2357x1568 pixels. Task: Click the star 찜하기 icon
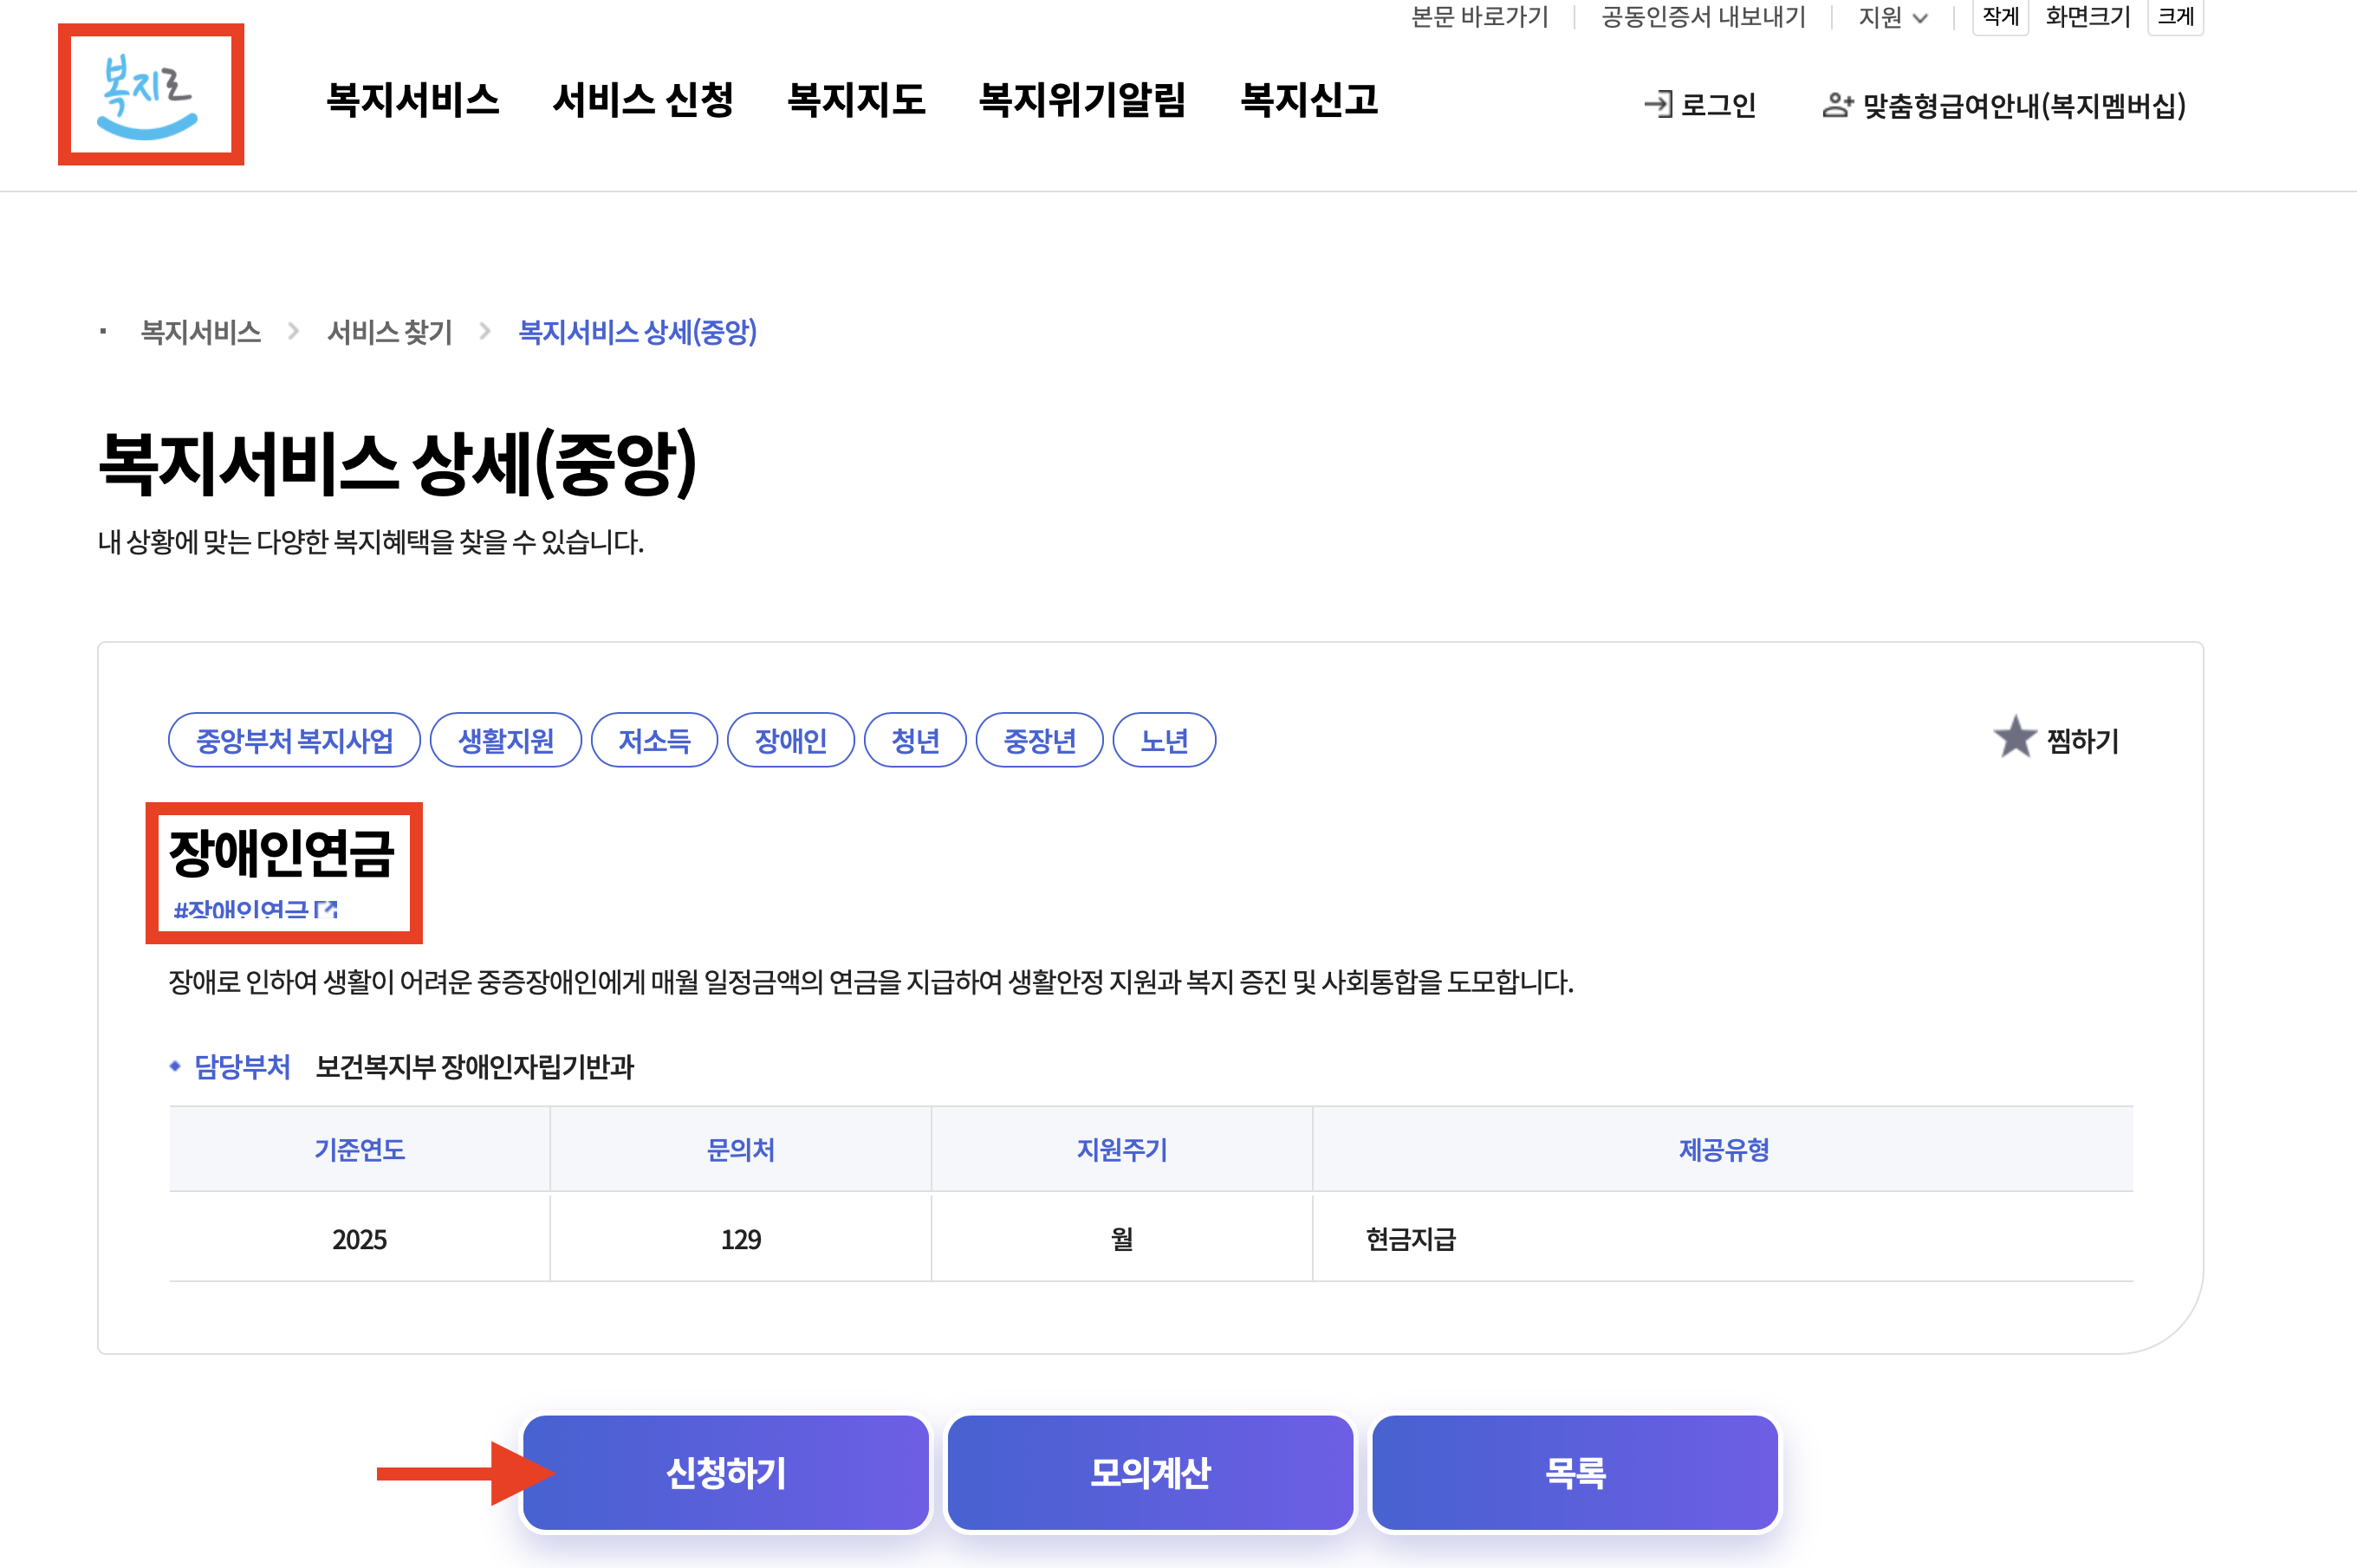2014,738
